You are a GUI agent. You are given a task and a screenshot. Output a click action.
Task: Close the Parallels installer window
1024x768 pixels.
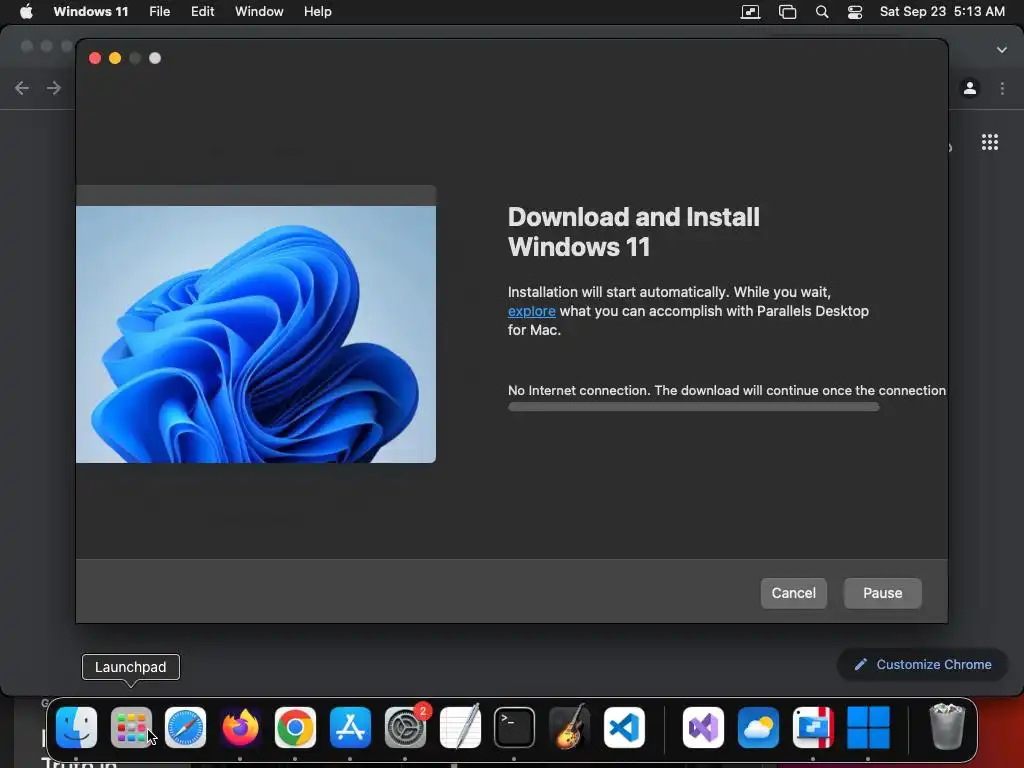(x=95, y=58)
